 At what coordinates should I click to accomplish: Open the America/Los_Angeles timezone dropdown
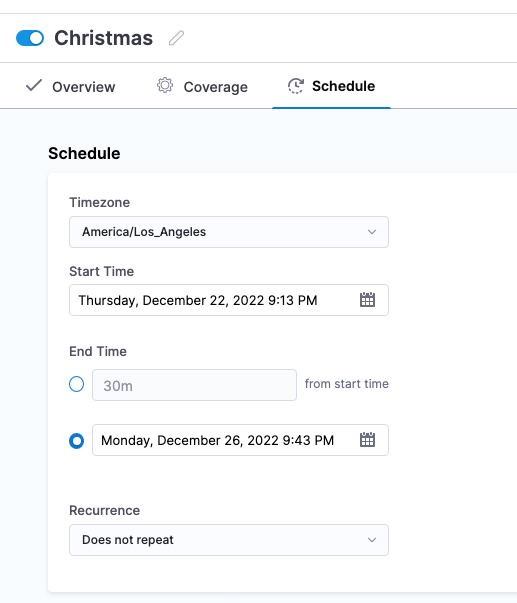(229, 232)
